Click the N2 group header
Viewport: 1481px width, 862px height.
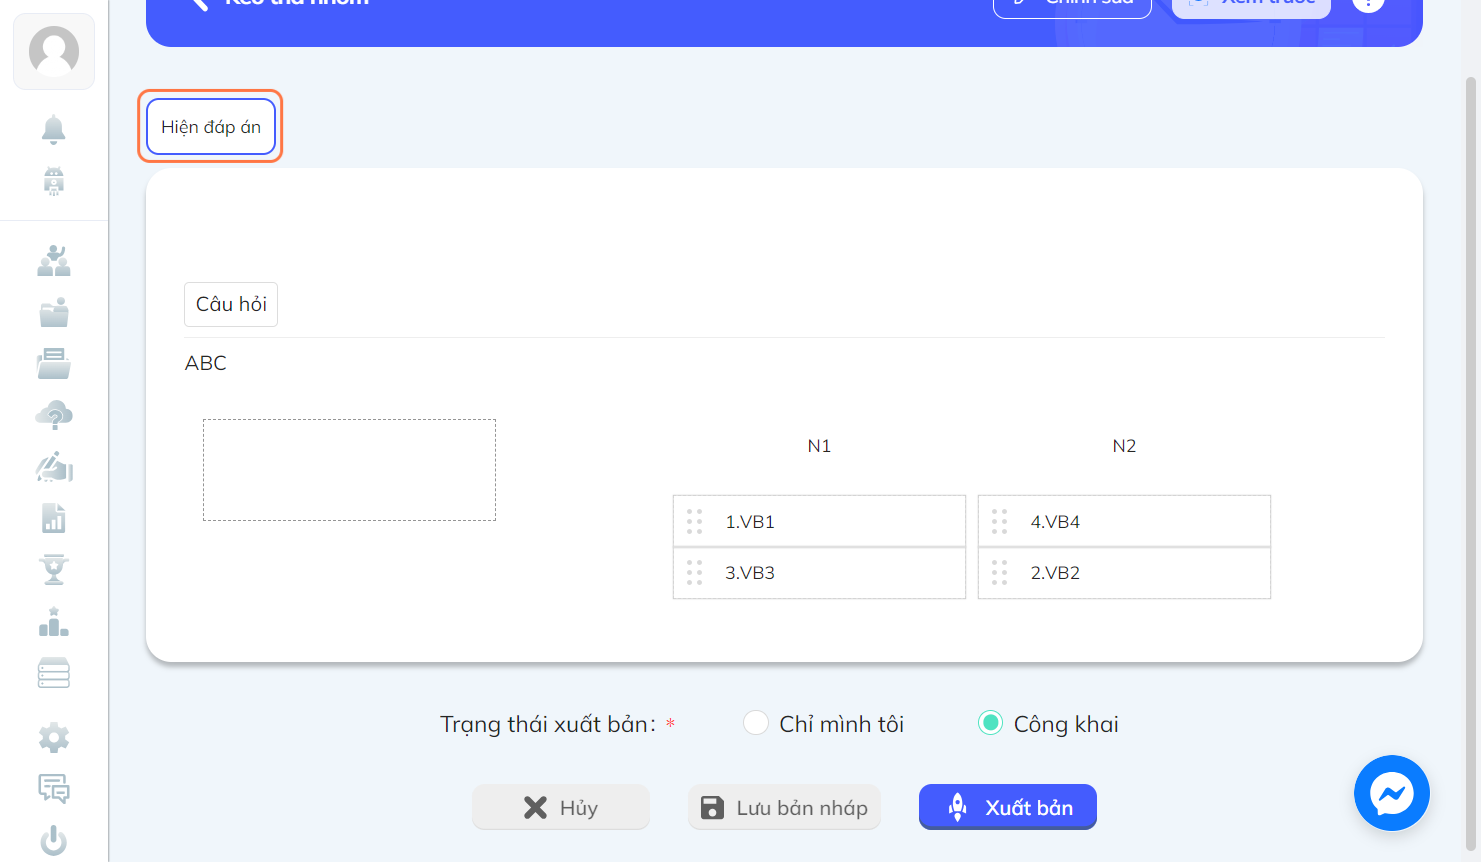(x=1124, y=446)
